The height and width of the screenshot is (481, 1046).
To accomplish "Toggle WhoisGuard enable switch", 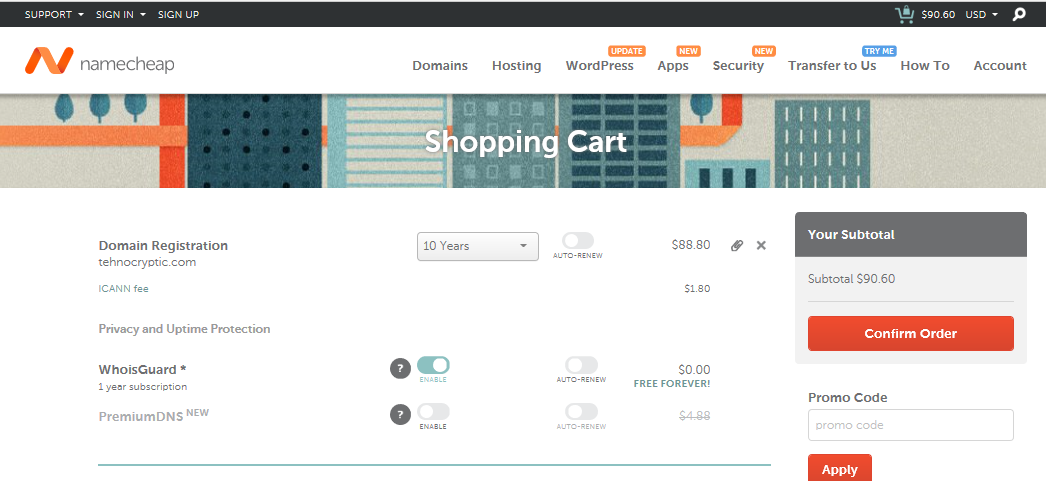I will pos(434,365).
